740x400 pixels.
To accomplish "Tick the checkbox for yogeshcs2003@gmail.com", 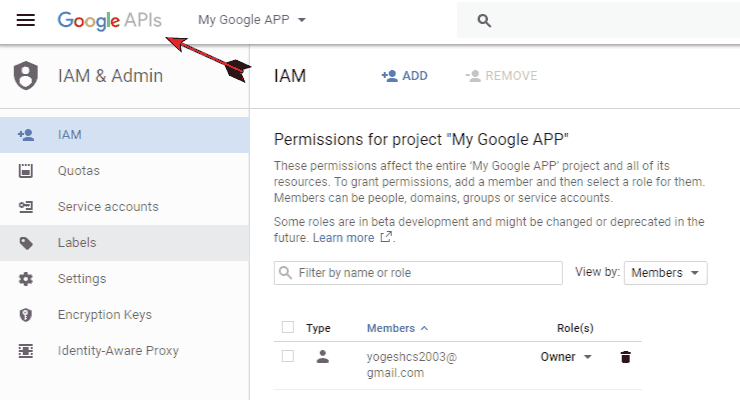I will click(287, 356).
